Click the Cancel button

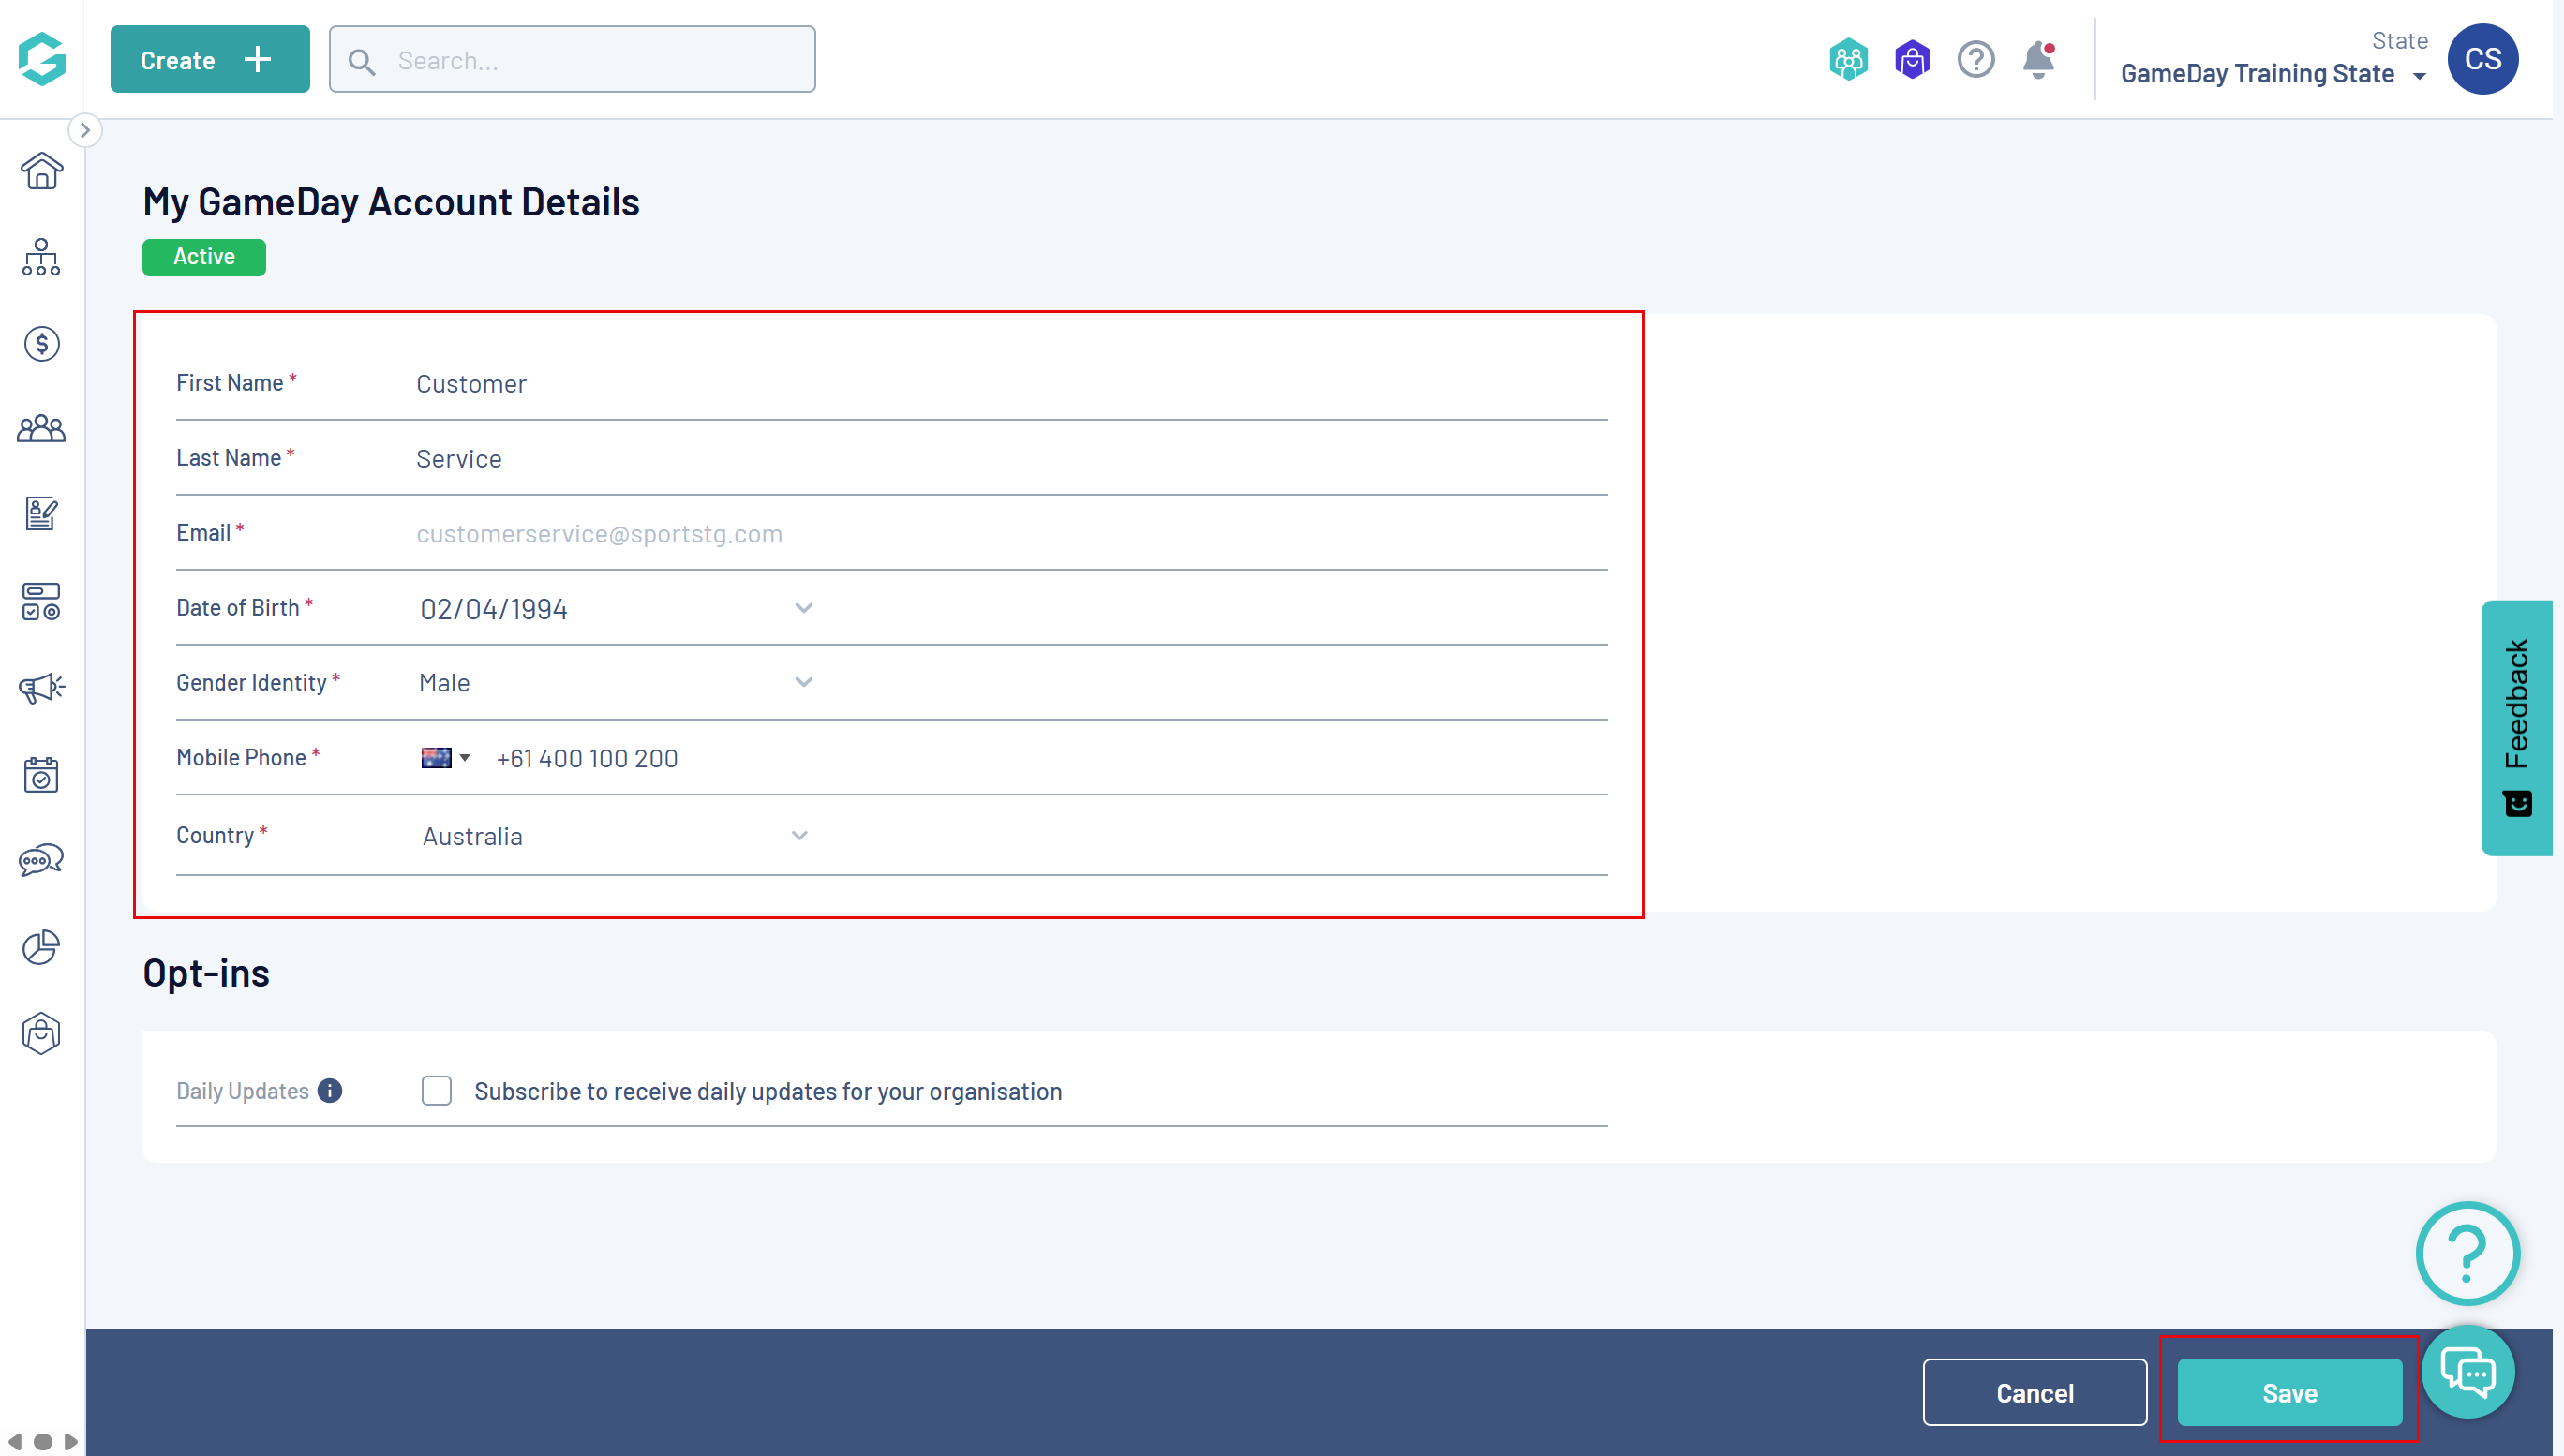[2034, 1392]
